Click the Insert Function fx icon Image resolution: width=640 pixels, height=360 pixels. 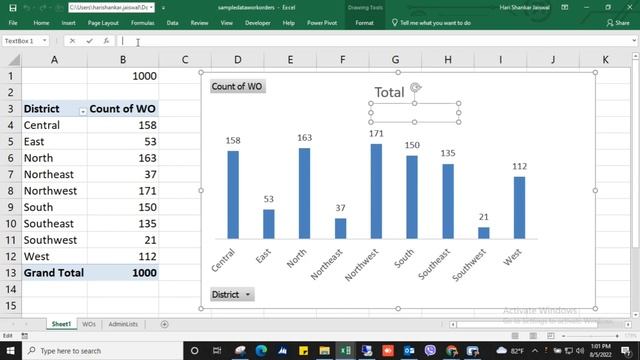point(106,41)
